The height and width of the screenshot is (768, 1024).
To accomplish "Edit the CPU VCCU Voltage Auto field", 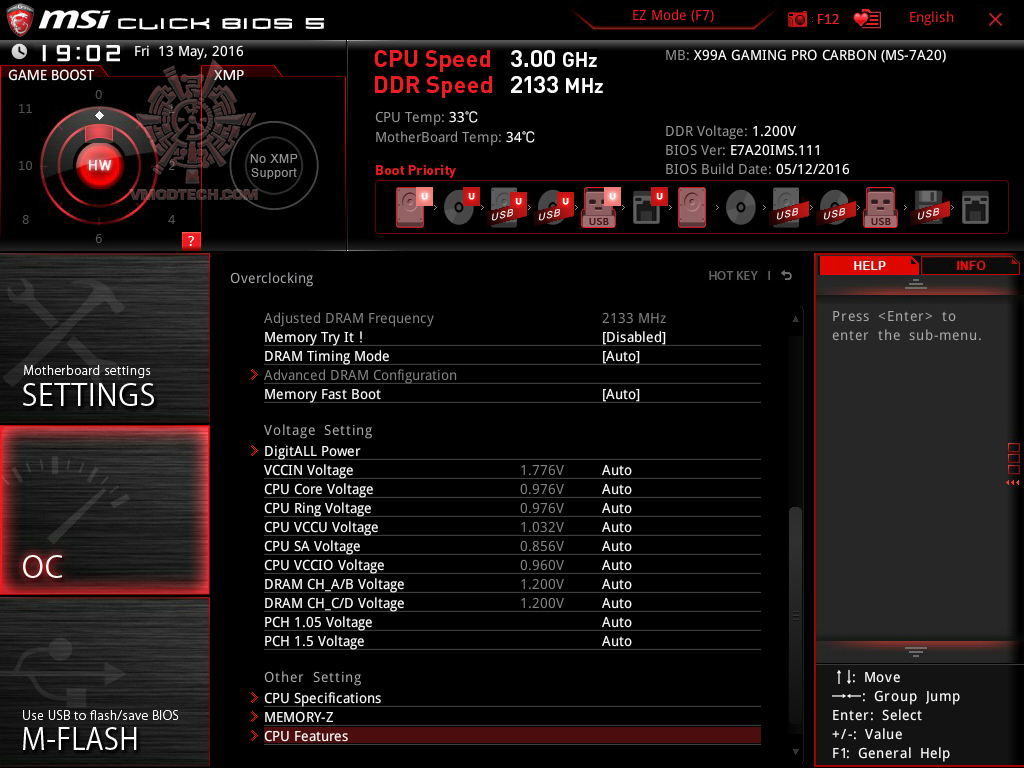I will click(616, 526).
